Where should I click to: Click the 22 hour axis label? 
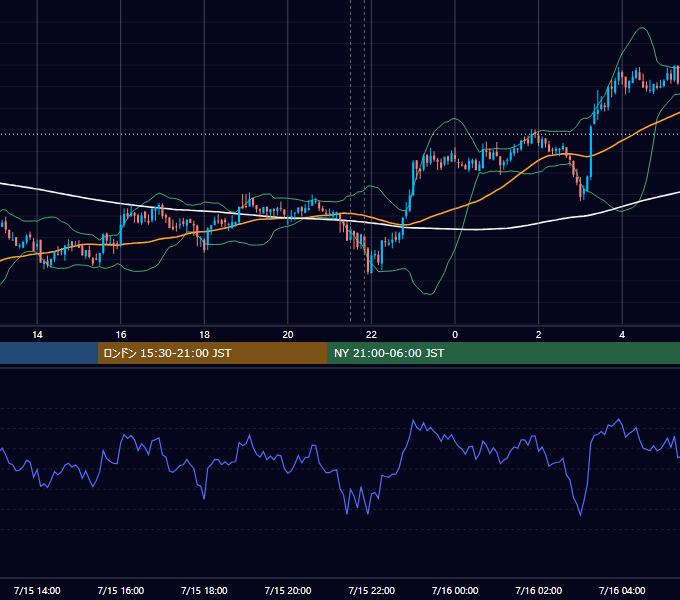click(x=371, y=335)
